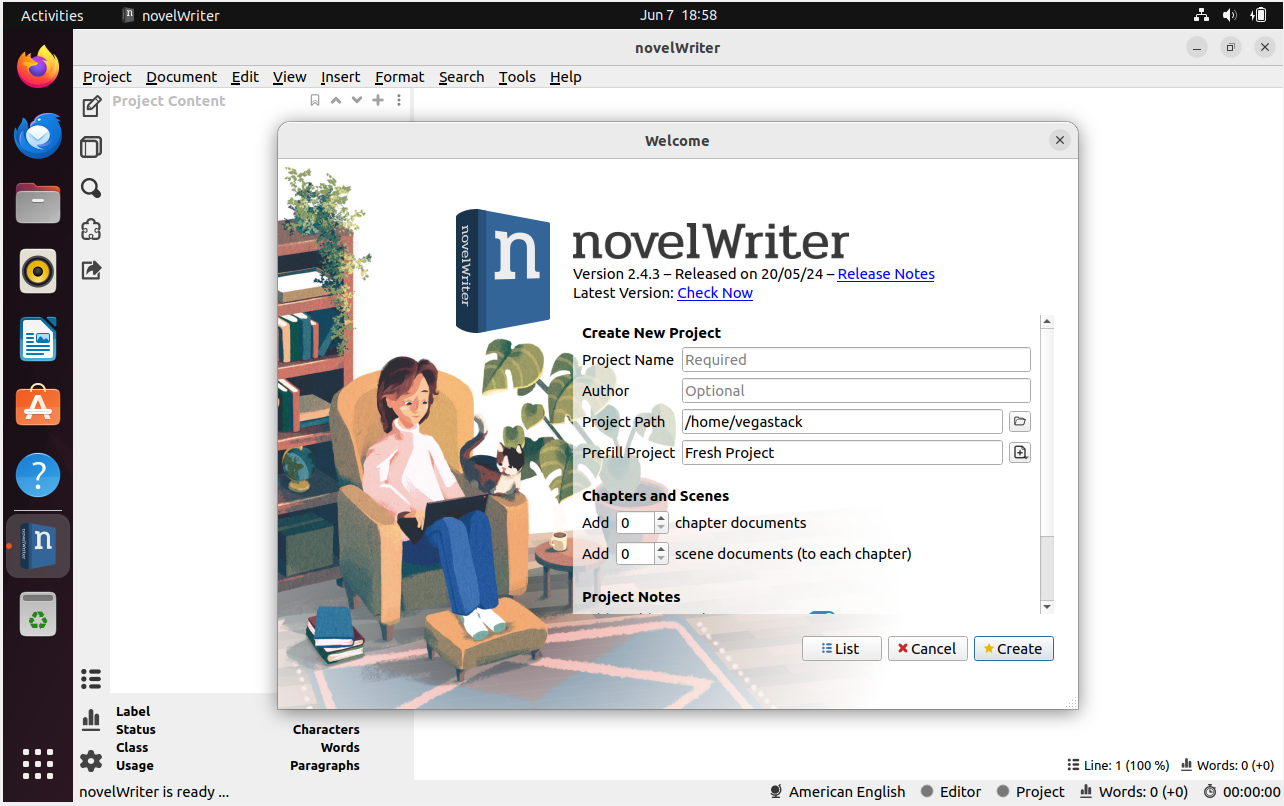The image size is (1284, 806).
Task: Click the editor footer Line position icon
Action: click(1073, 765)
